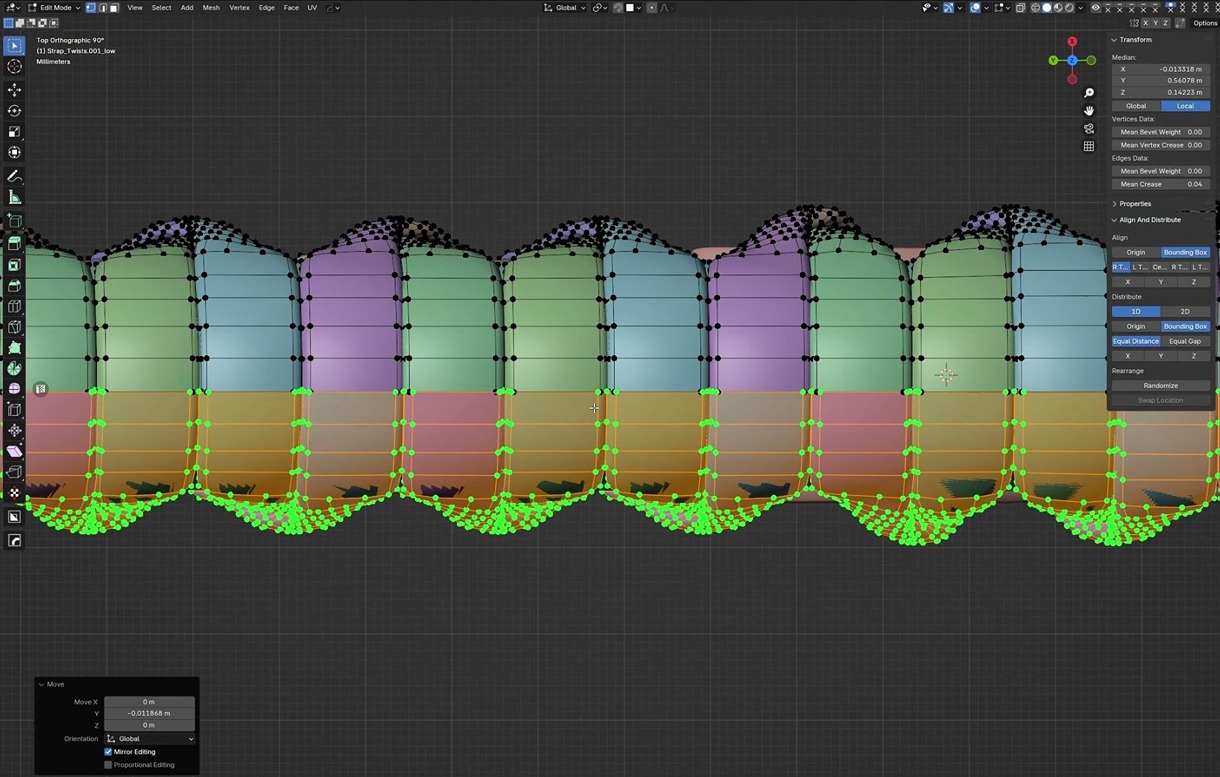This screenshot has width=1220, height=777.
Task: Select the Move tool in toolbar
Action: [x=14, y=90]
